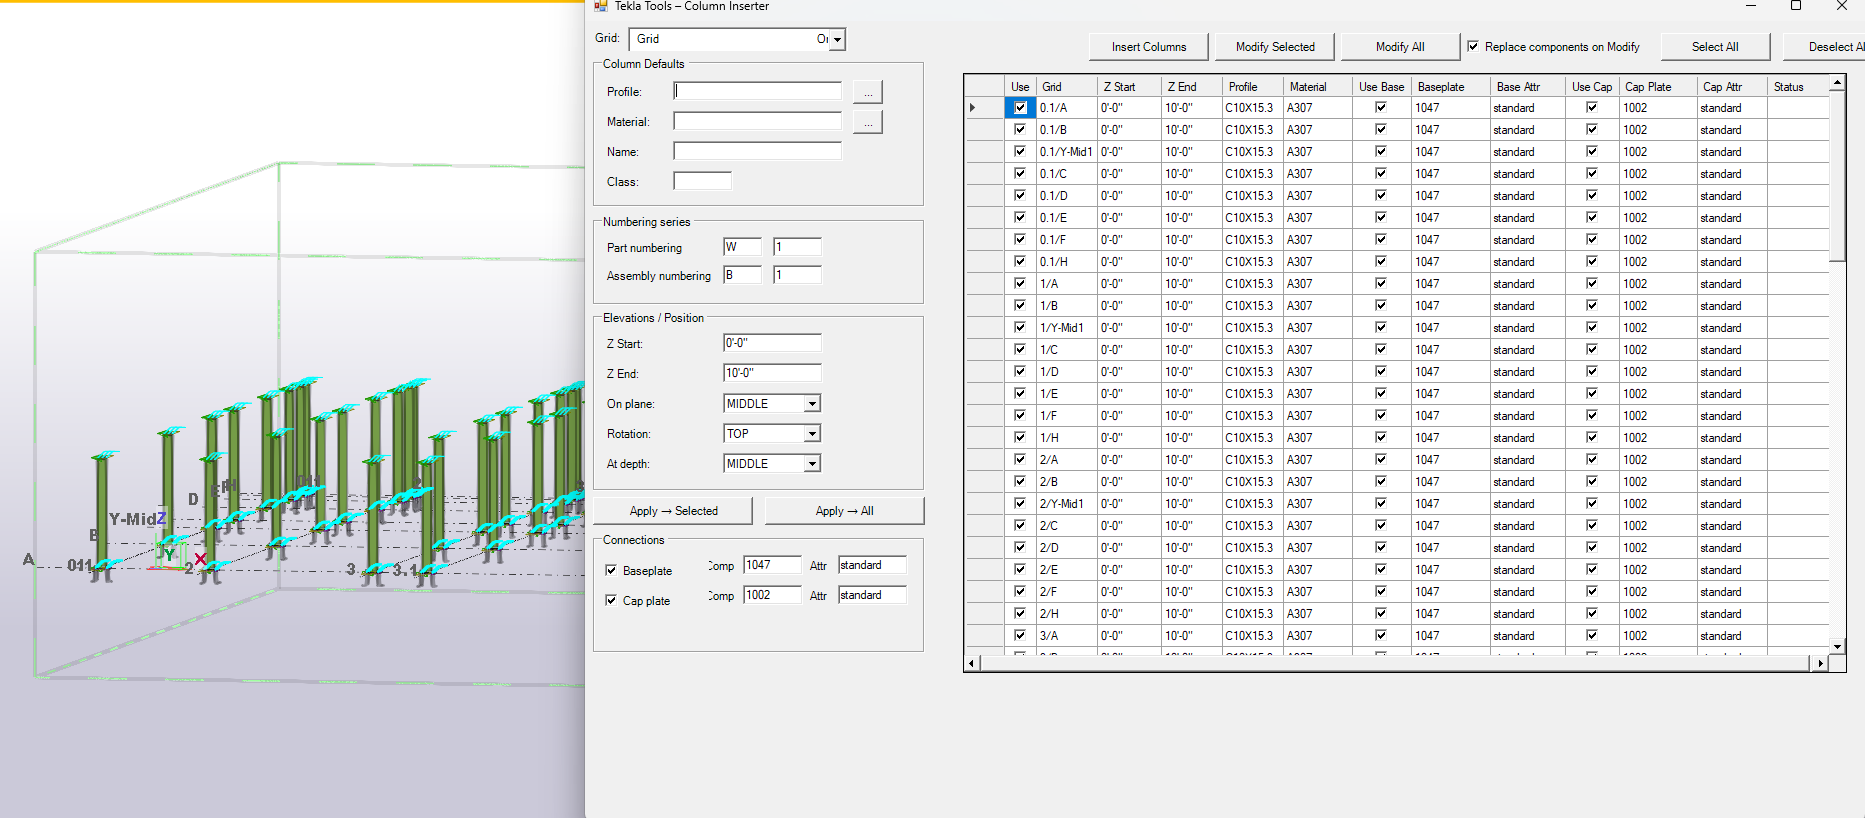Click the Select All button

[x=1715, y=47]
